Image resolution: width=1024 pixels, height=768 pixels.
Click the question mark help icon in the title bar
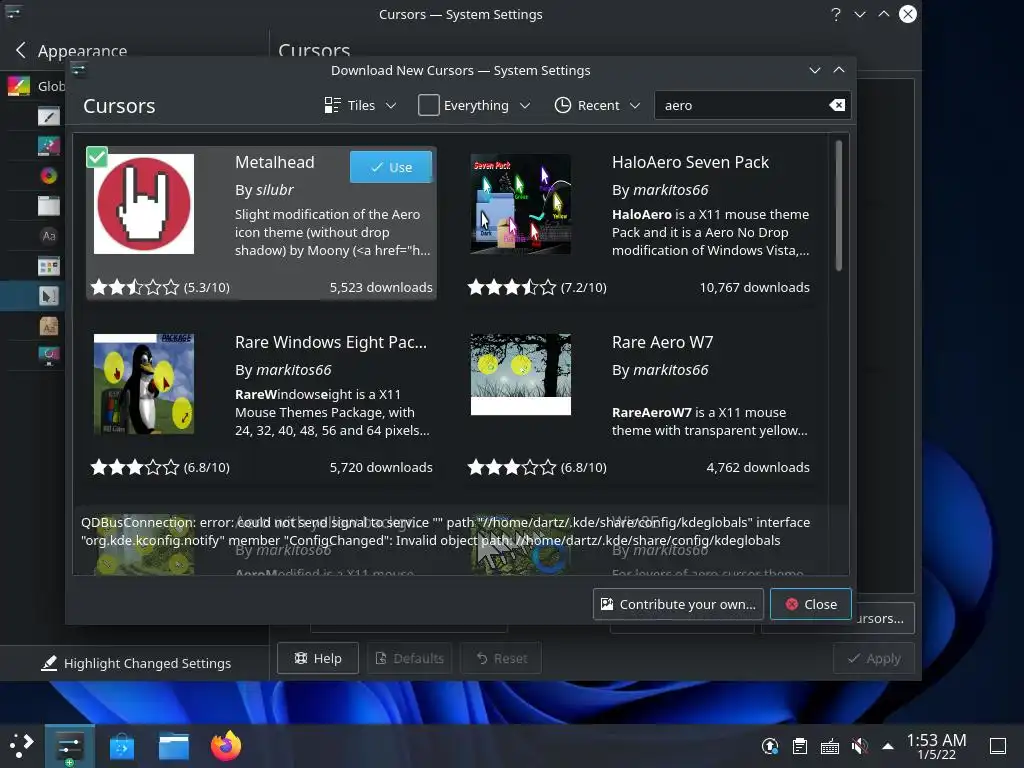click(x=836, y=14)
